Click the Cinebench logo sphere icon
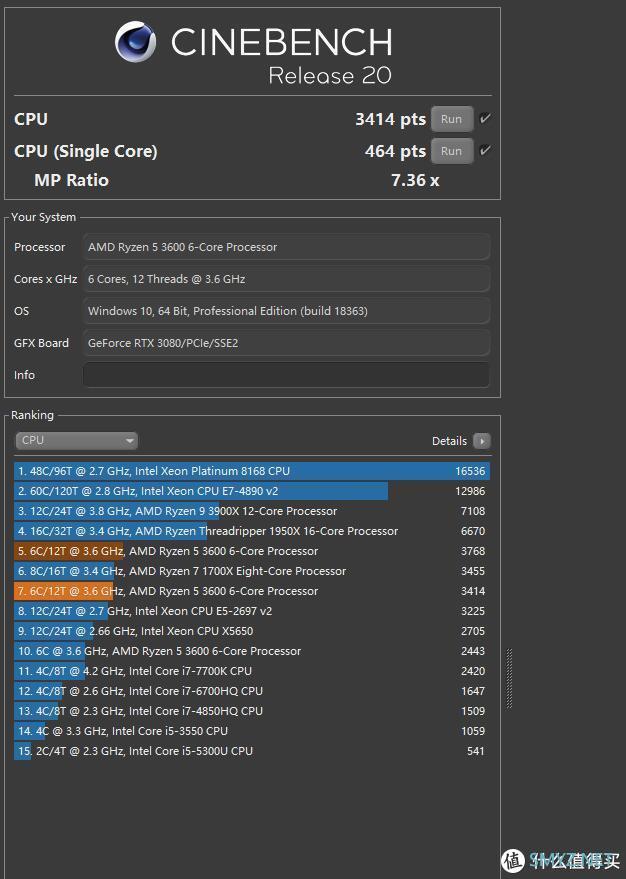 tap(136, 41)
